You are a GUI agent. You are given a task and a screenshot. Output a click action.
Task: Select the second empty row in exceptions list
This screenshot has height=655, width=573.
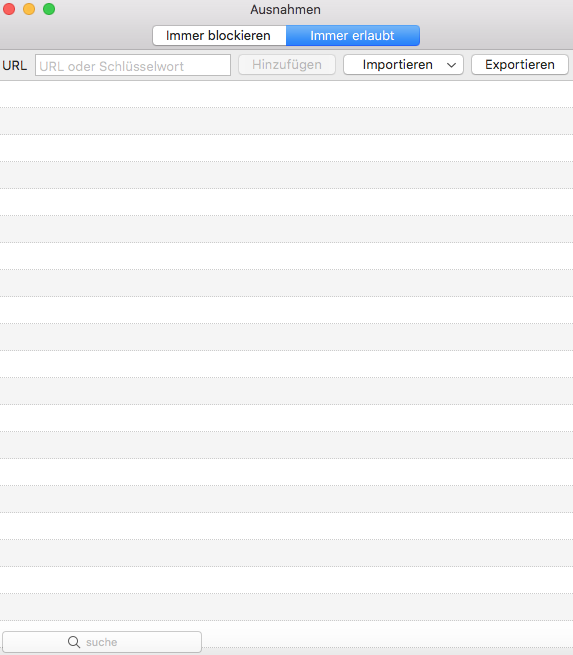coord(286,121)
